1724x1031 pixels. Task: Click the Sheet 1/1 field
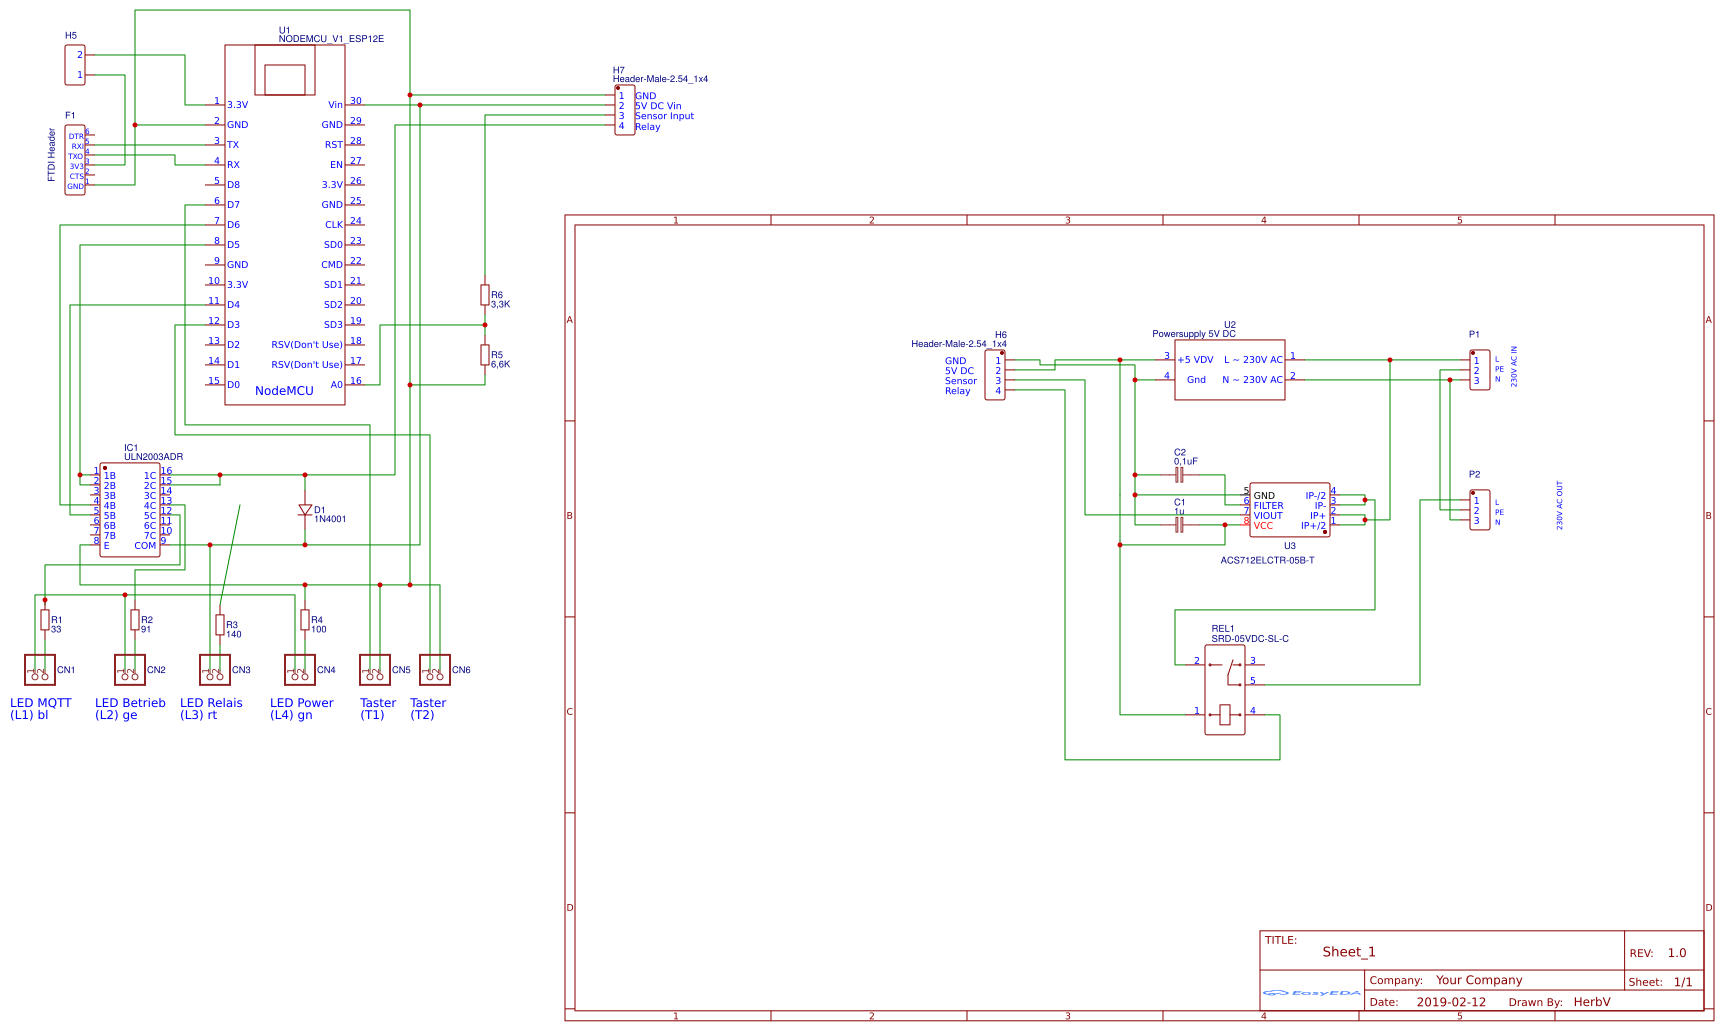click(x=1658, y=980)
